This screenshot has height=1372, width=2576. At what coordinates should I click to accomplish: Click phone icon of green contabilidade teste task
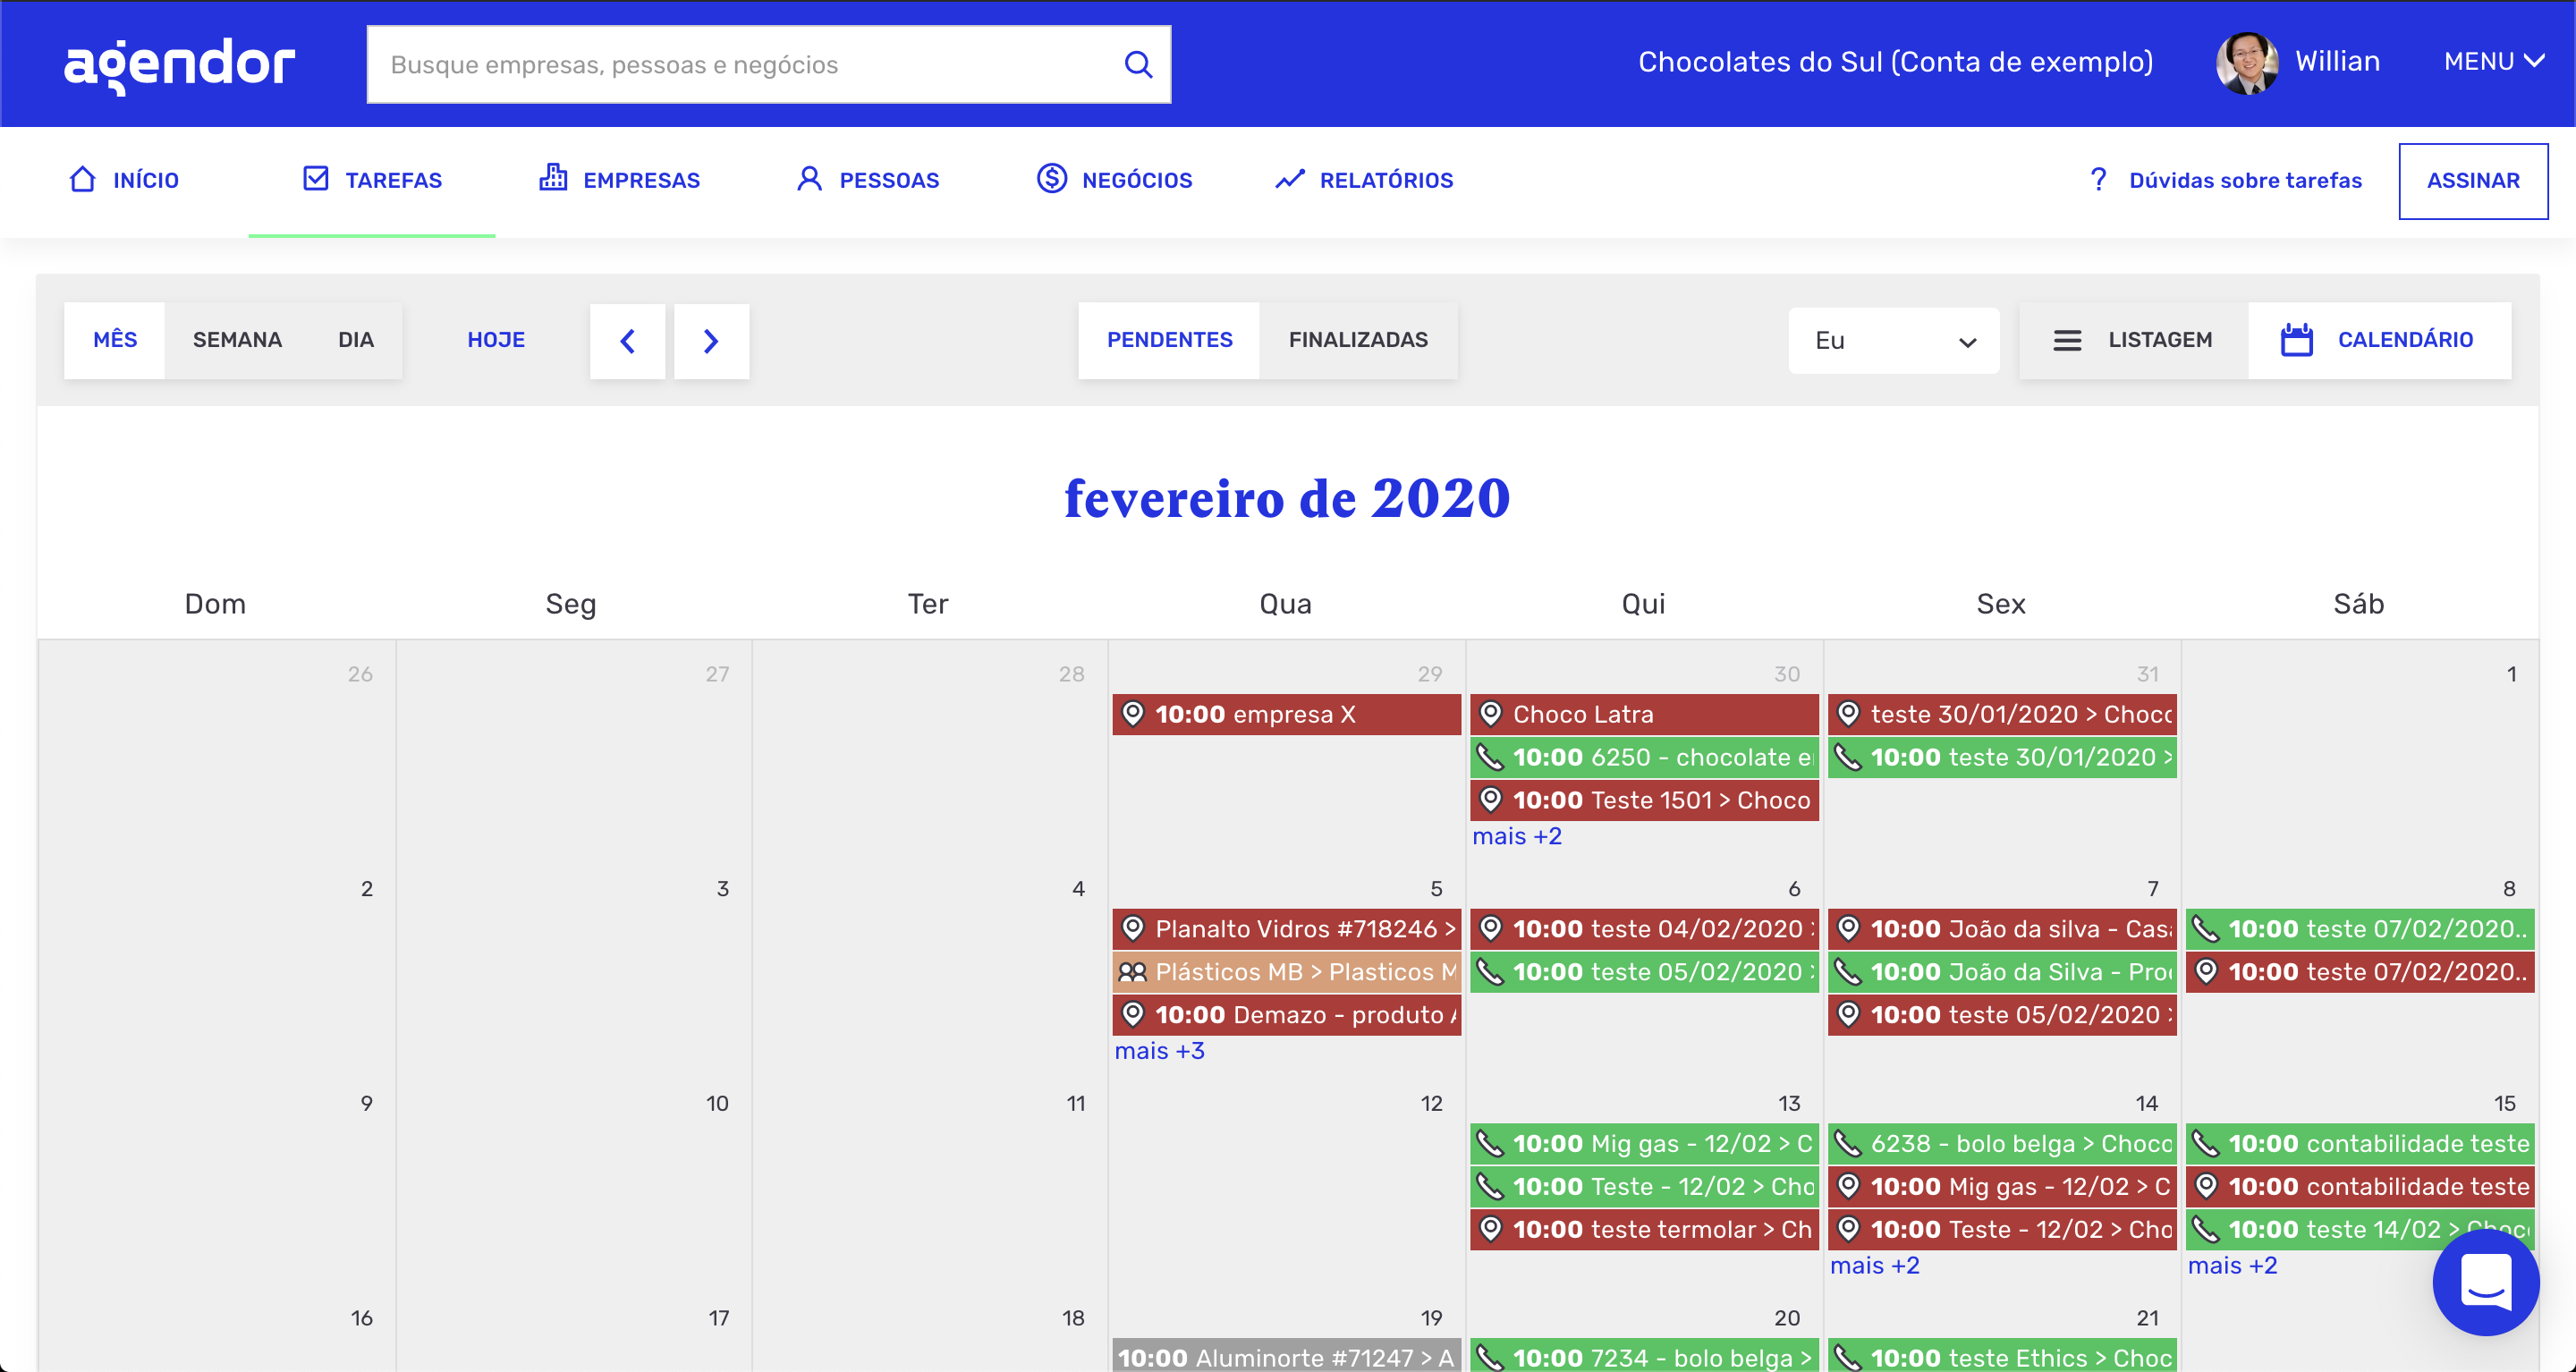tap(2206, 1144)
